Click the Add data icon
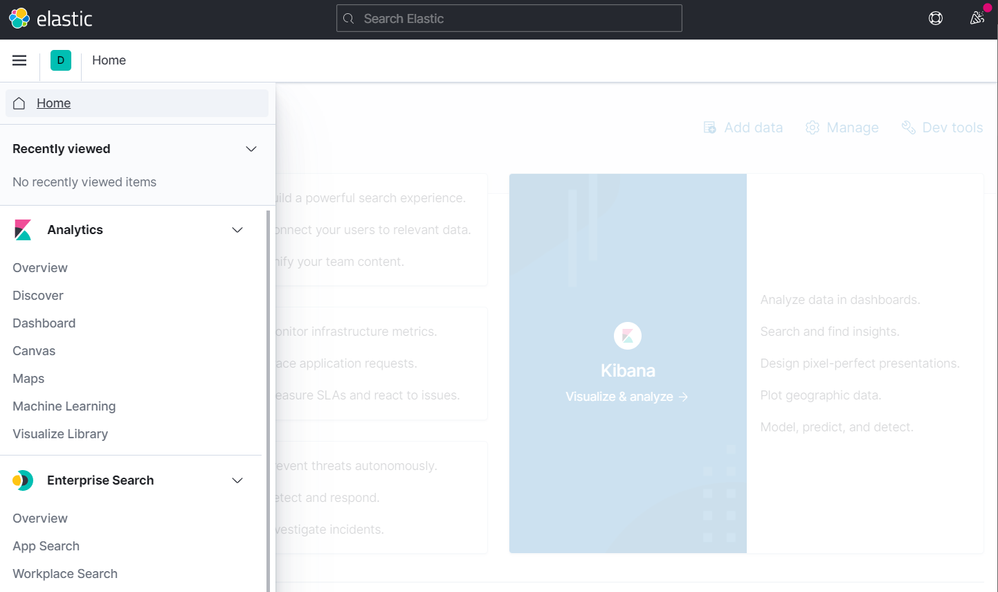The width and height of the screenshot is (998, 592). pos(710,127)
